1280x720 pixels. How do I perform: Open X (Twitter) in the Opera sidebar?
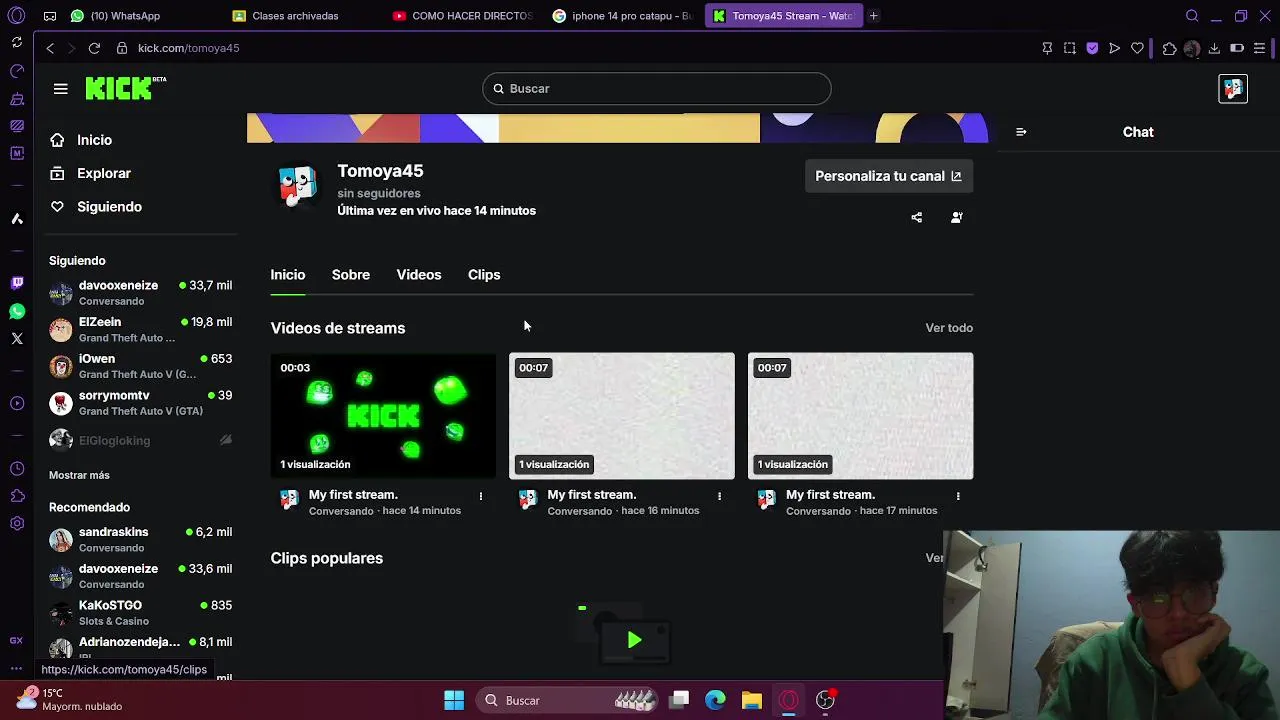point(17,339)
